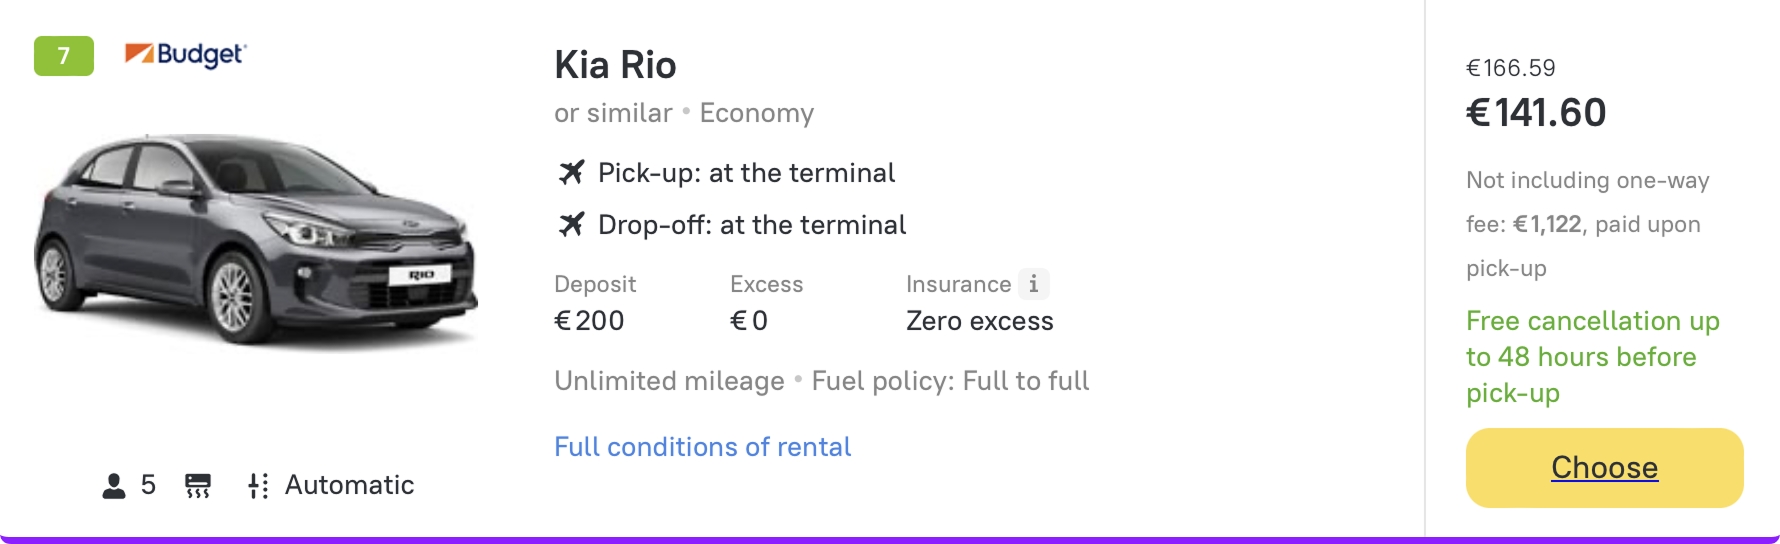Click the Unlimited mileage text

point(669,381)
